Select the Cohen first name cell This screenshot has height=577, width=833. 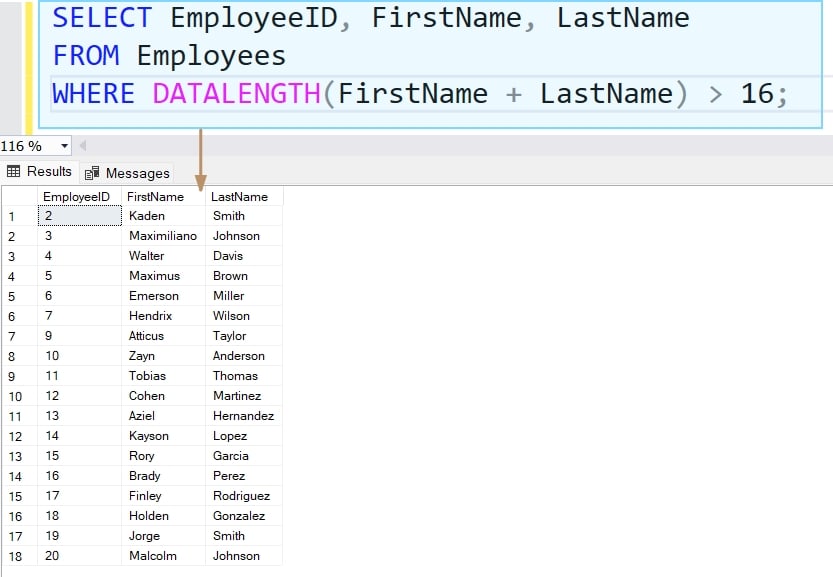pos(164,396)
